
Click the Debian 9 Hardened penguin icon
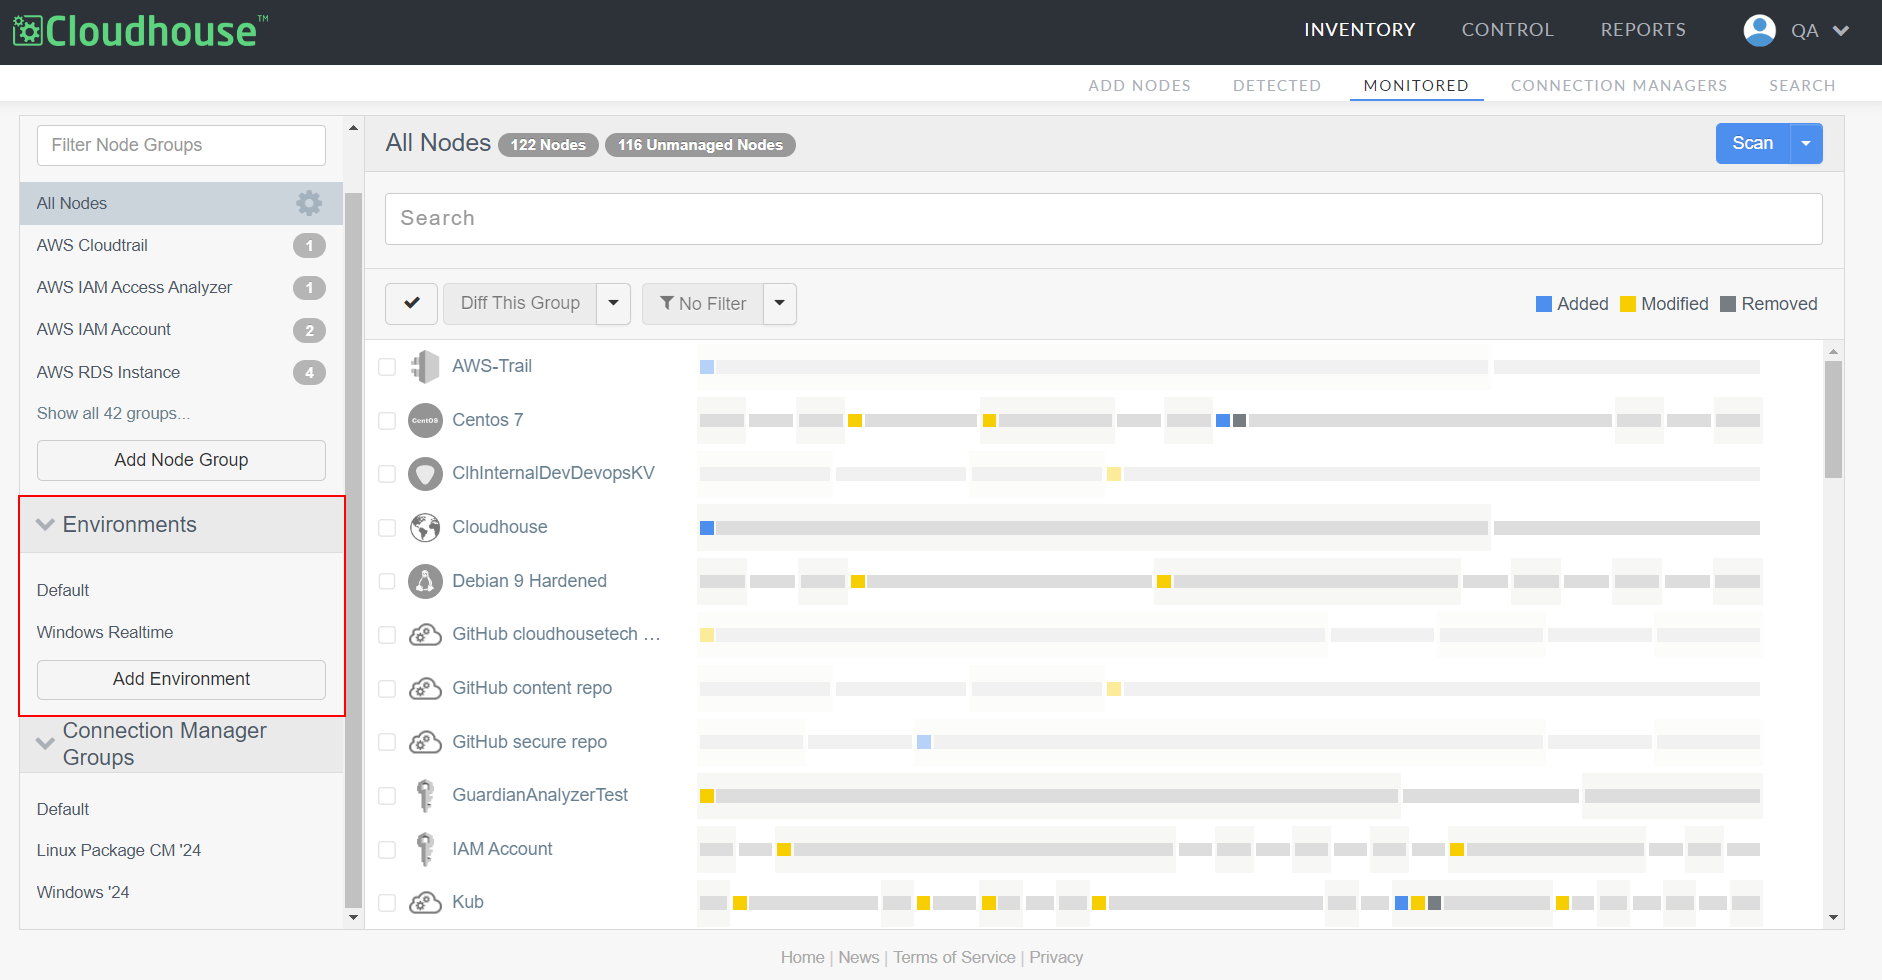click(425, 581)
